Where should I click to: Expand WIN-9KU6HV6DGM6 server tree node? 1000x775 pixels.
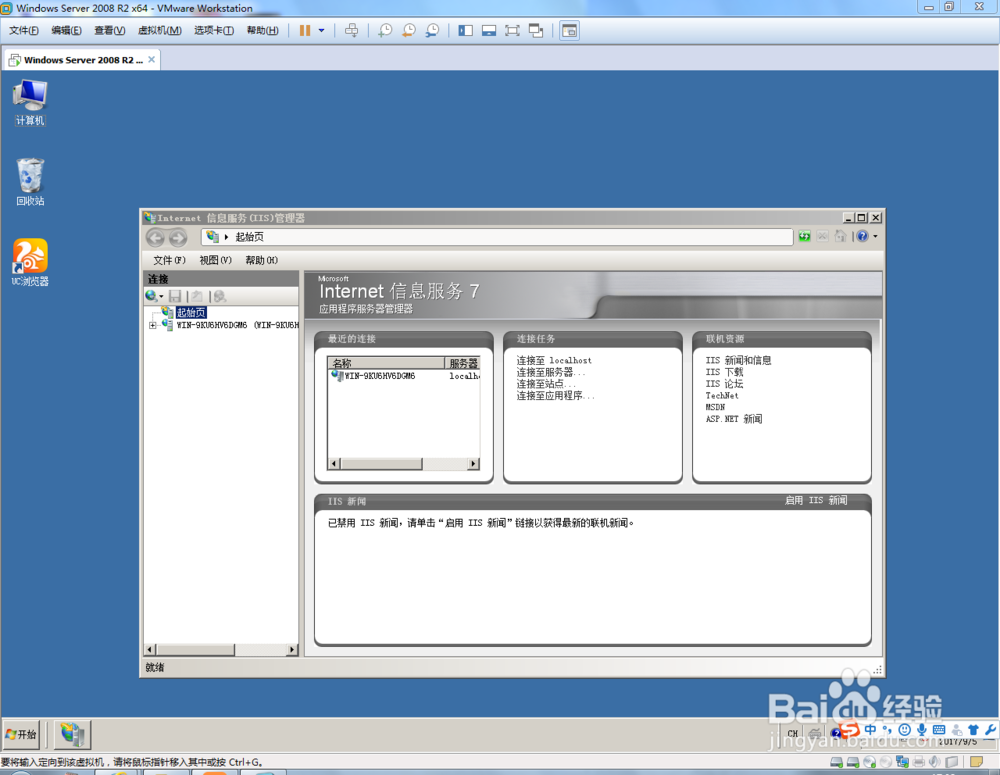[152, 325]
